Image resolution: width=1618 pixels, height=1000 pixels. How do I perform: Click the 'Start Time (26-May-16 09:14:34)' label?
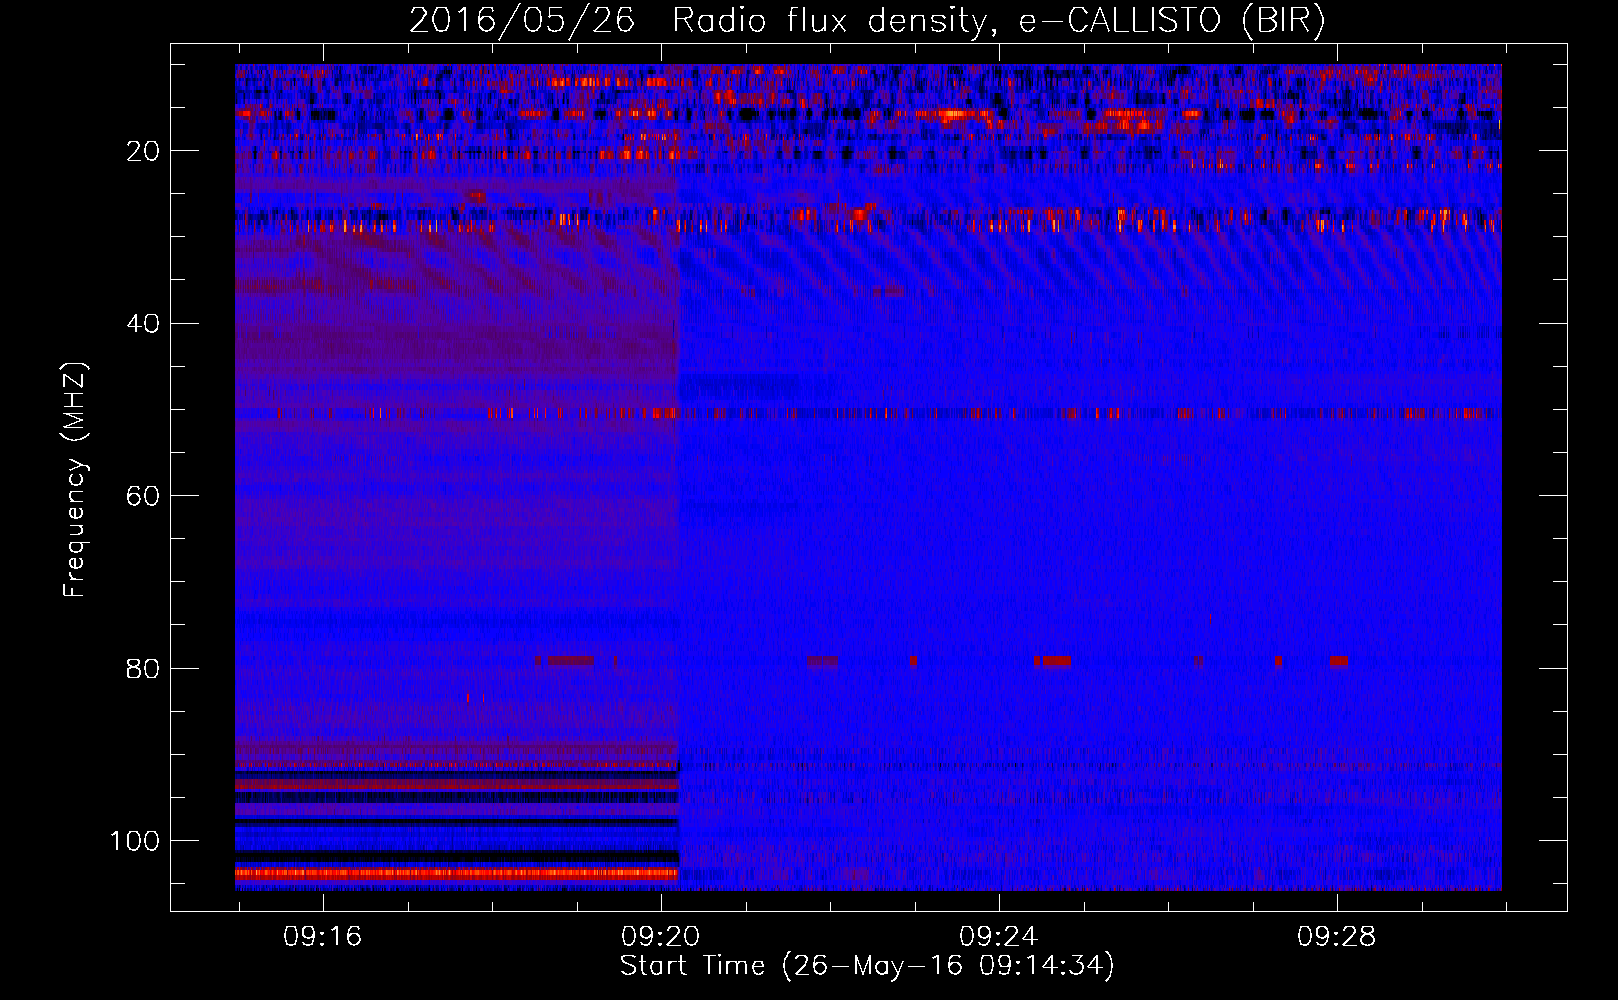pyautogui.click(x=867, y=966)
